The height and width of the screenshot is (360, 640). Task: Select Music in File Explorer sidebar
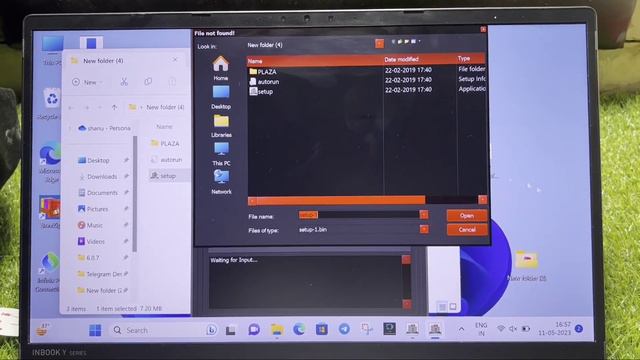coord(91,225)
